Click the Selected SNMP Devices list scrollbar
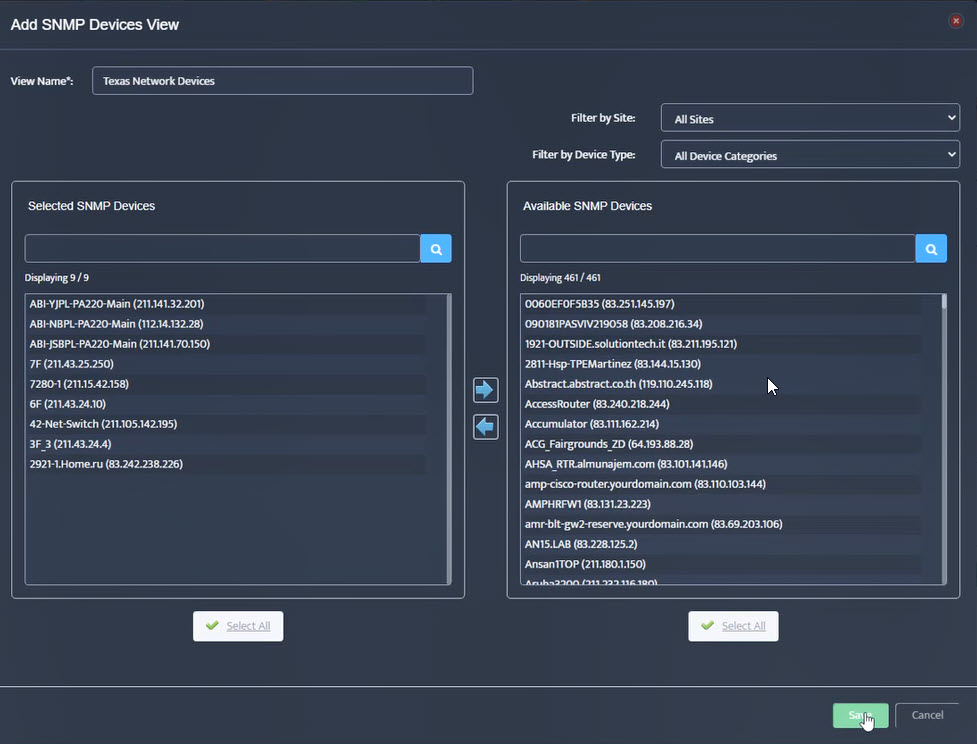977x744 pixels. 448,439
